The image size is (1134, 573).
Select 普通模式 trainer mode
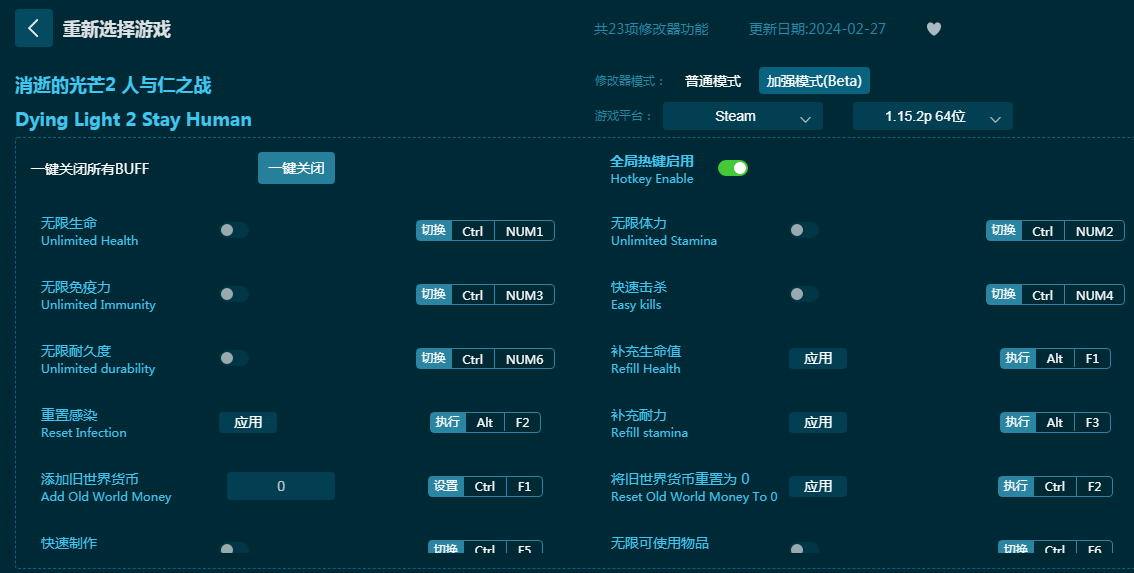coord(713,81)
